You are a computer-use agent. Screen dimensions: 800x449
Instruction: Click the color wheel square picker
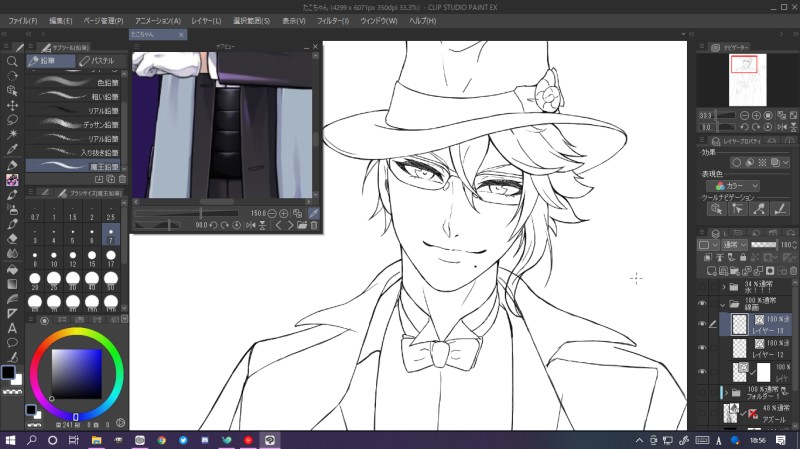click(77, 374)
